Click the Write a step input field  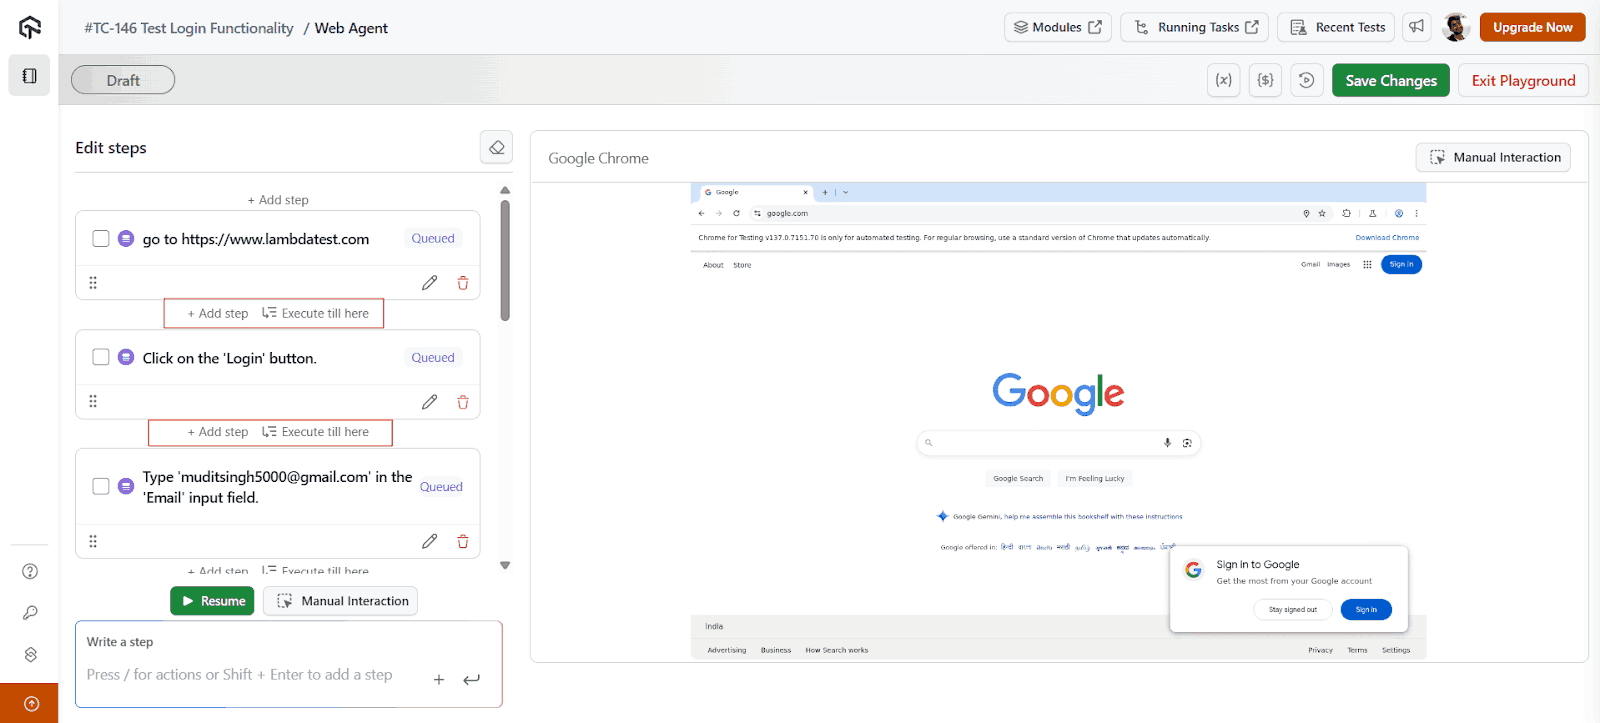pyautogui.click(x=289, y=664)
